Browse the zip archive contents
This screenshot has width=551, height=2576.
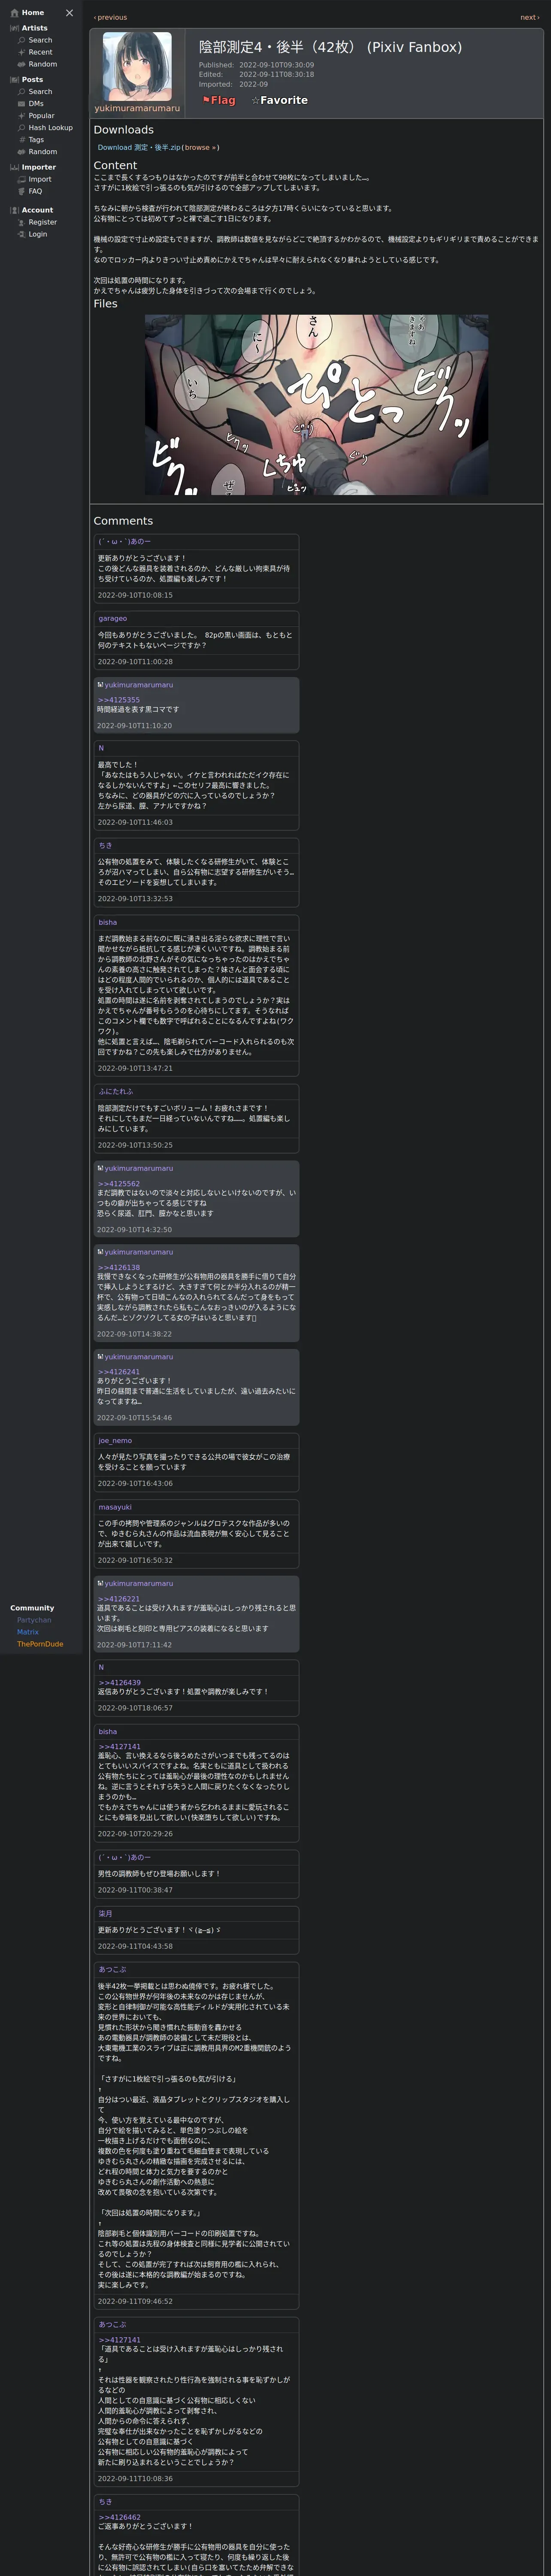200,147
